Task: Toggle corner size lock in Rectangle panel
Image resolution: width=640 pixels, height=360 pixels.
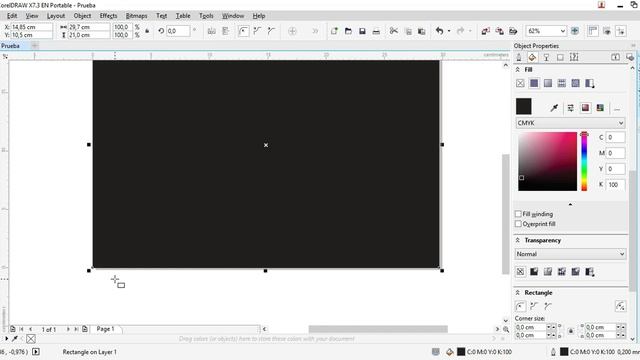Action: pyautogui.click(x=571, y=331)
